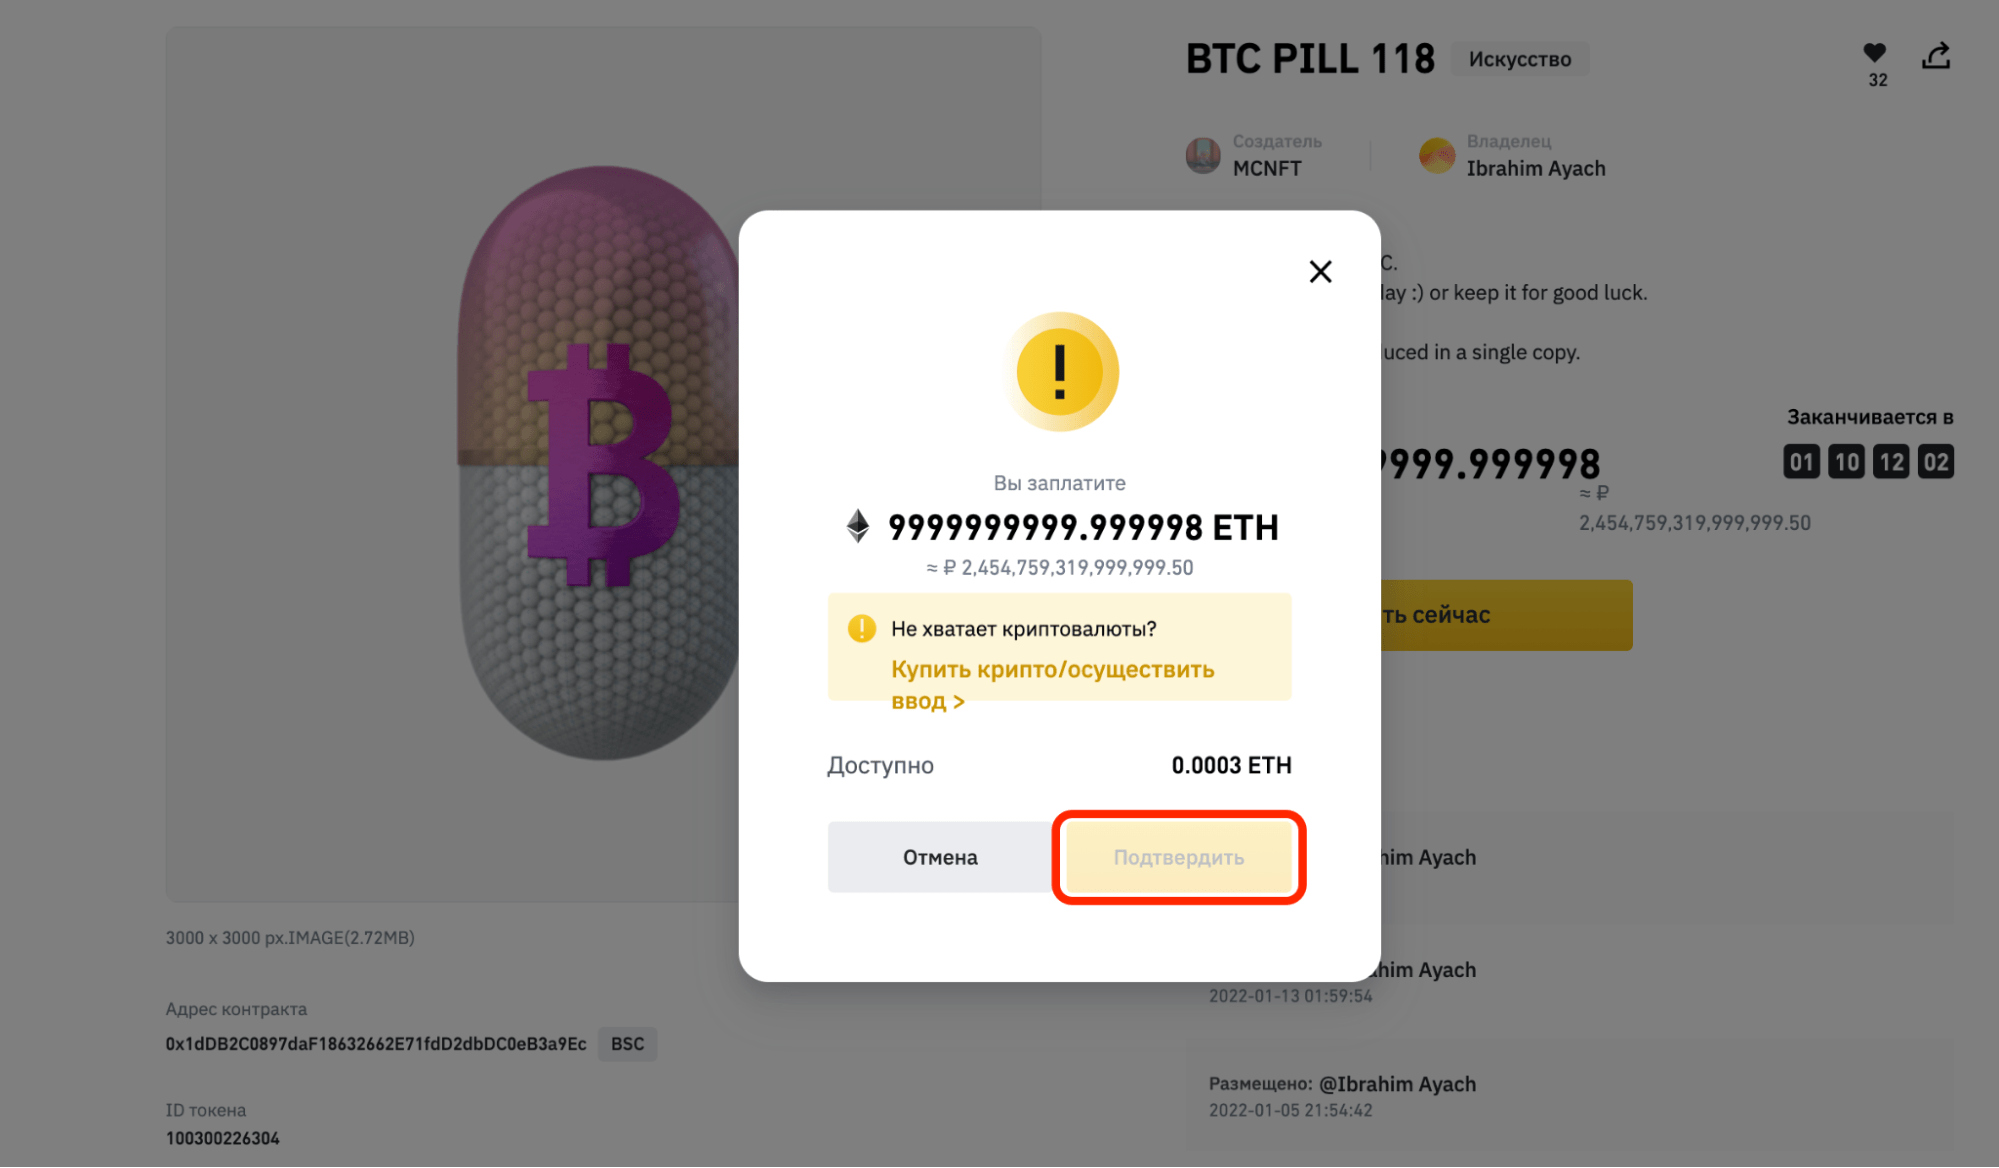Click the @Ibrahim Ayach profile link
This screenshot has height=1168, width=1999.
1398,1083
